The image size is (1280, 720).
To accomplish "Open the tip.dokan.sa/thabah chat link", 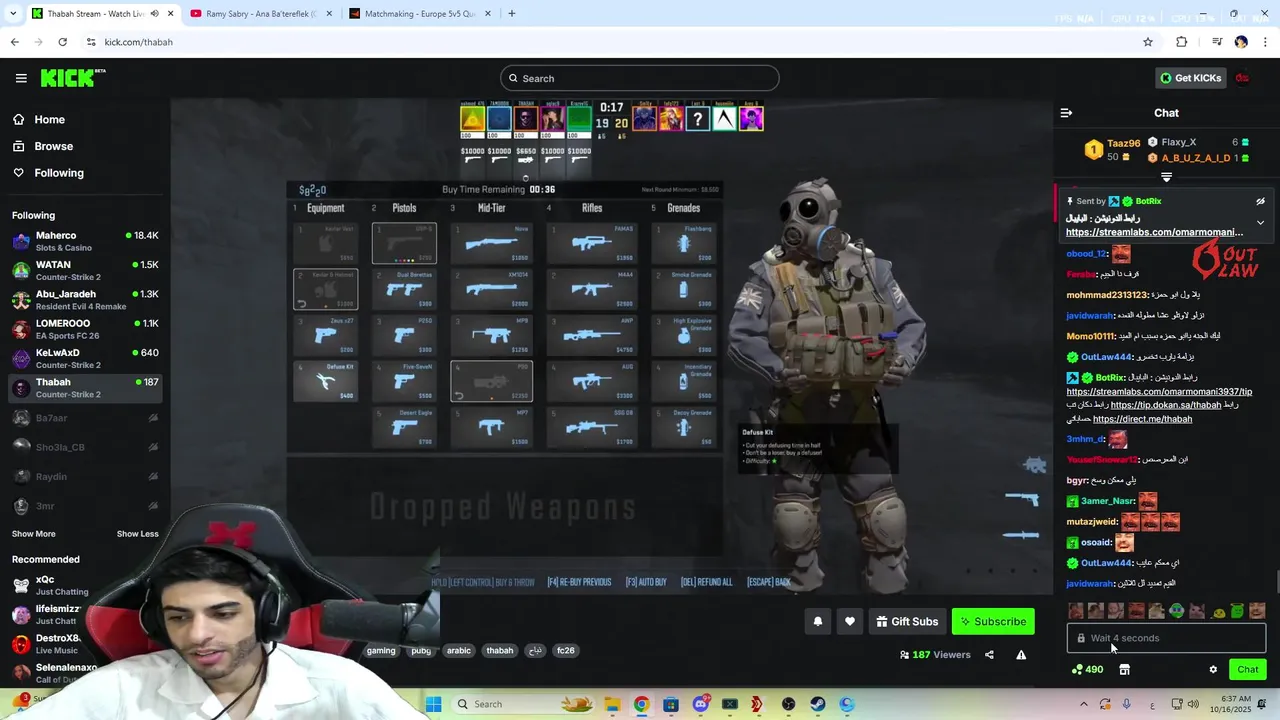I will 1166,405.
